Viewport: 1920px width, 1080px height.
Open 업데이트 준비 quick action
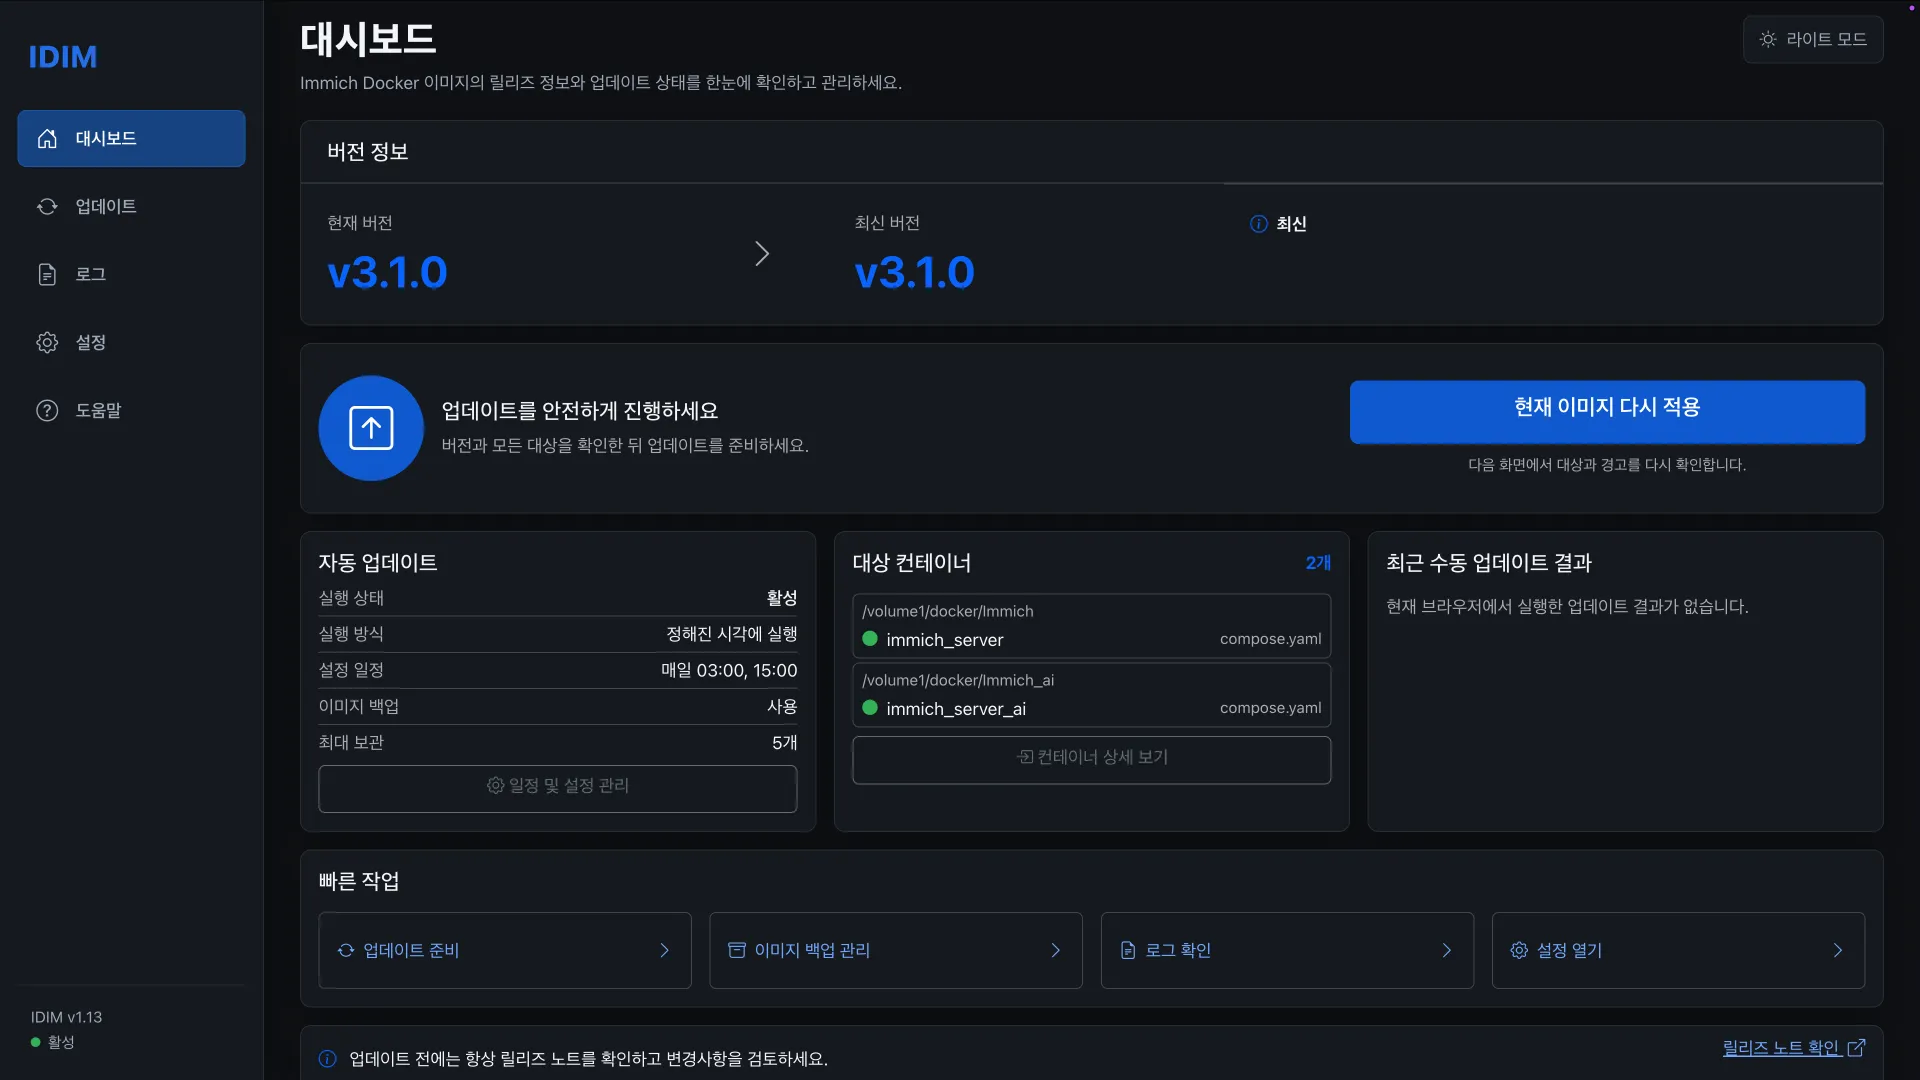point(504,950)
